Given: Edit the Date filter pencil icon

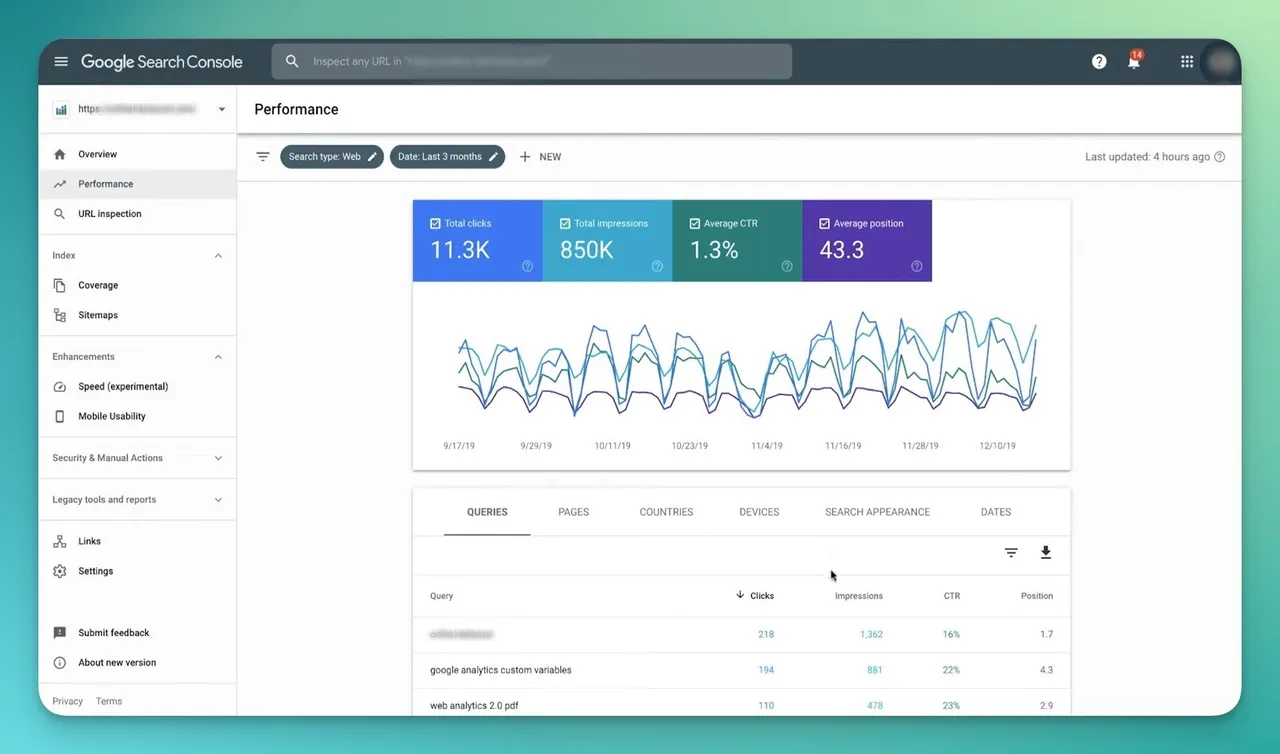Looking at the screenshot, I should tap(493, 157).
